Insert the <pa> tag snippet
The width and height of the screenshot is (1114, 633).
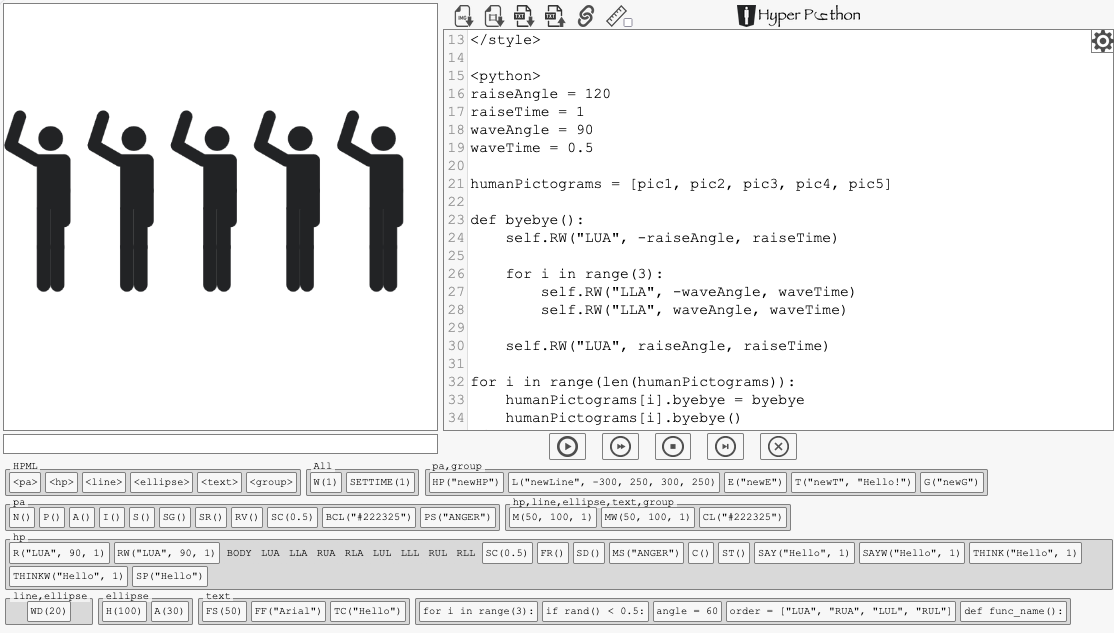click(x=25, y=482)
